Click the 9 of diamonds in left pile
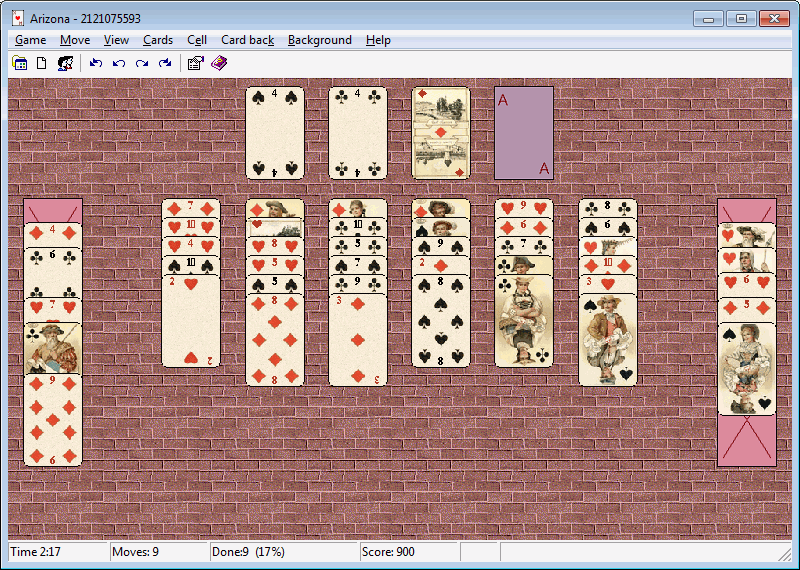The height and width of the screenshot is (570, 800). coord(53,420)
